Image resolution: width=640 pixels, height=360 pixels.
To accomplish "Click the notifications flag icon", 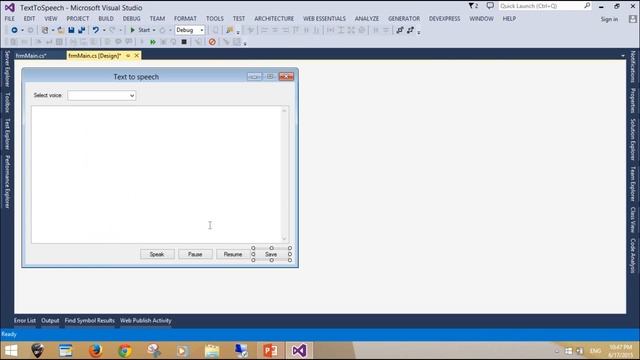I will click(x=473, y=6).
